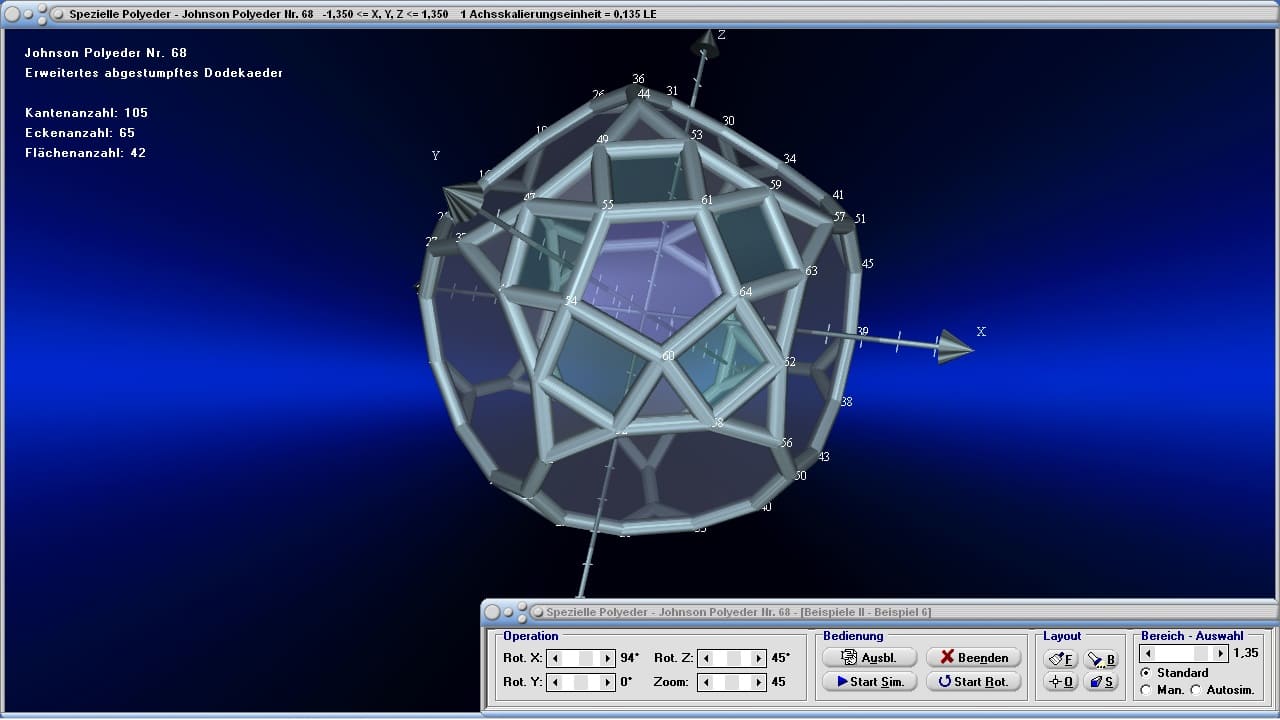Screen dimensions: 1280x720
Task: Click vertex label 61 on polyhedron
Action: (707, 200)
